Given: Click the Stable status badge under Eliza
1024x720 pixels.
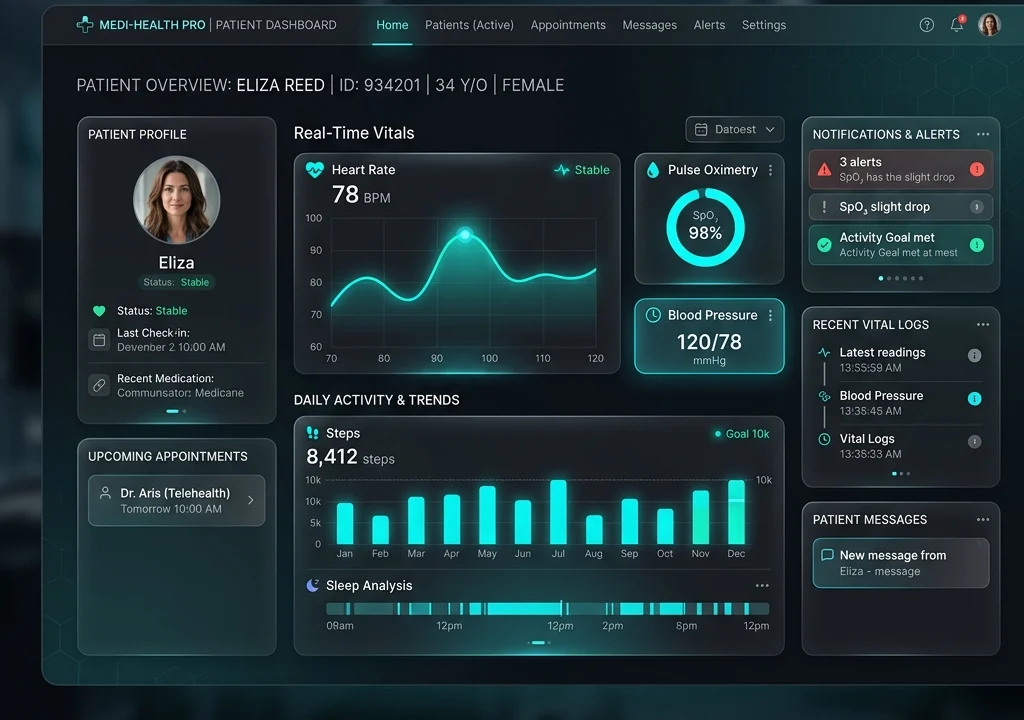Looking at the screenshot, I should pos(176,282).
